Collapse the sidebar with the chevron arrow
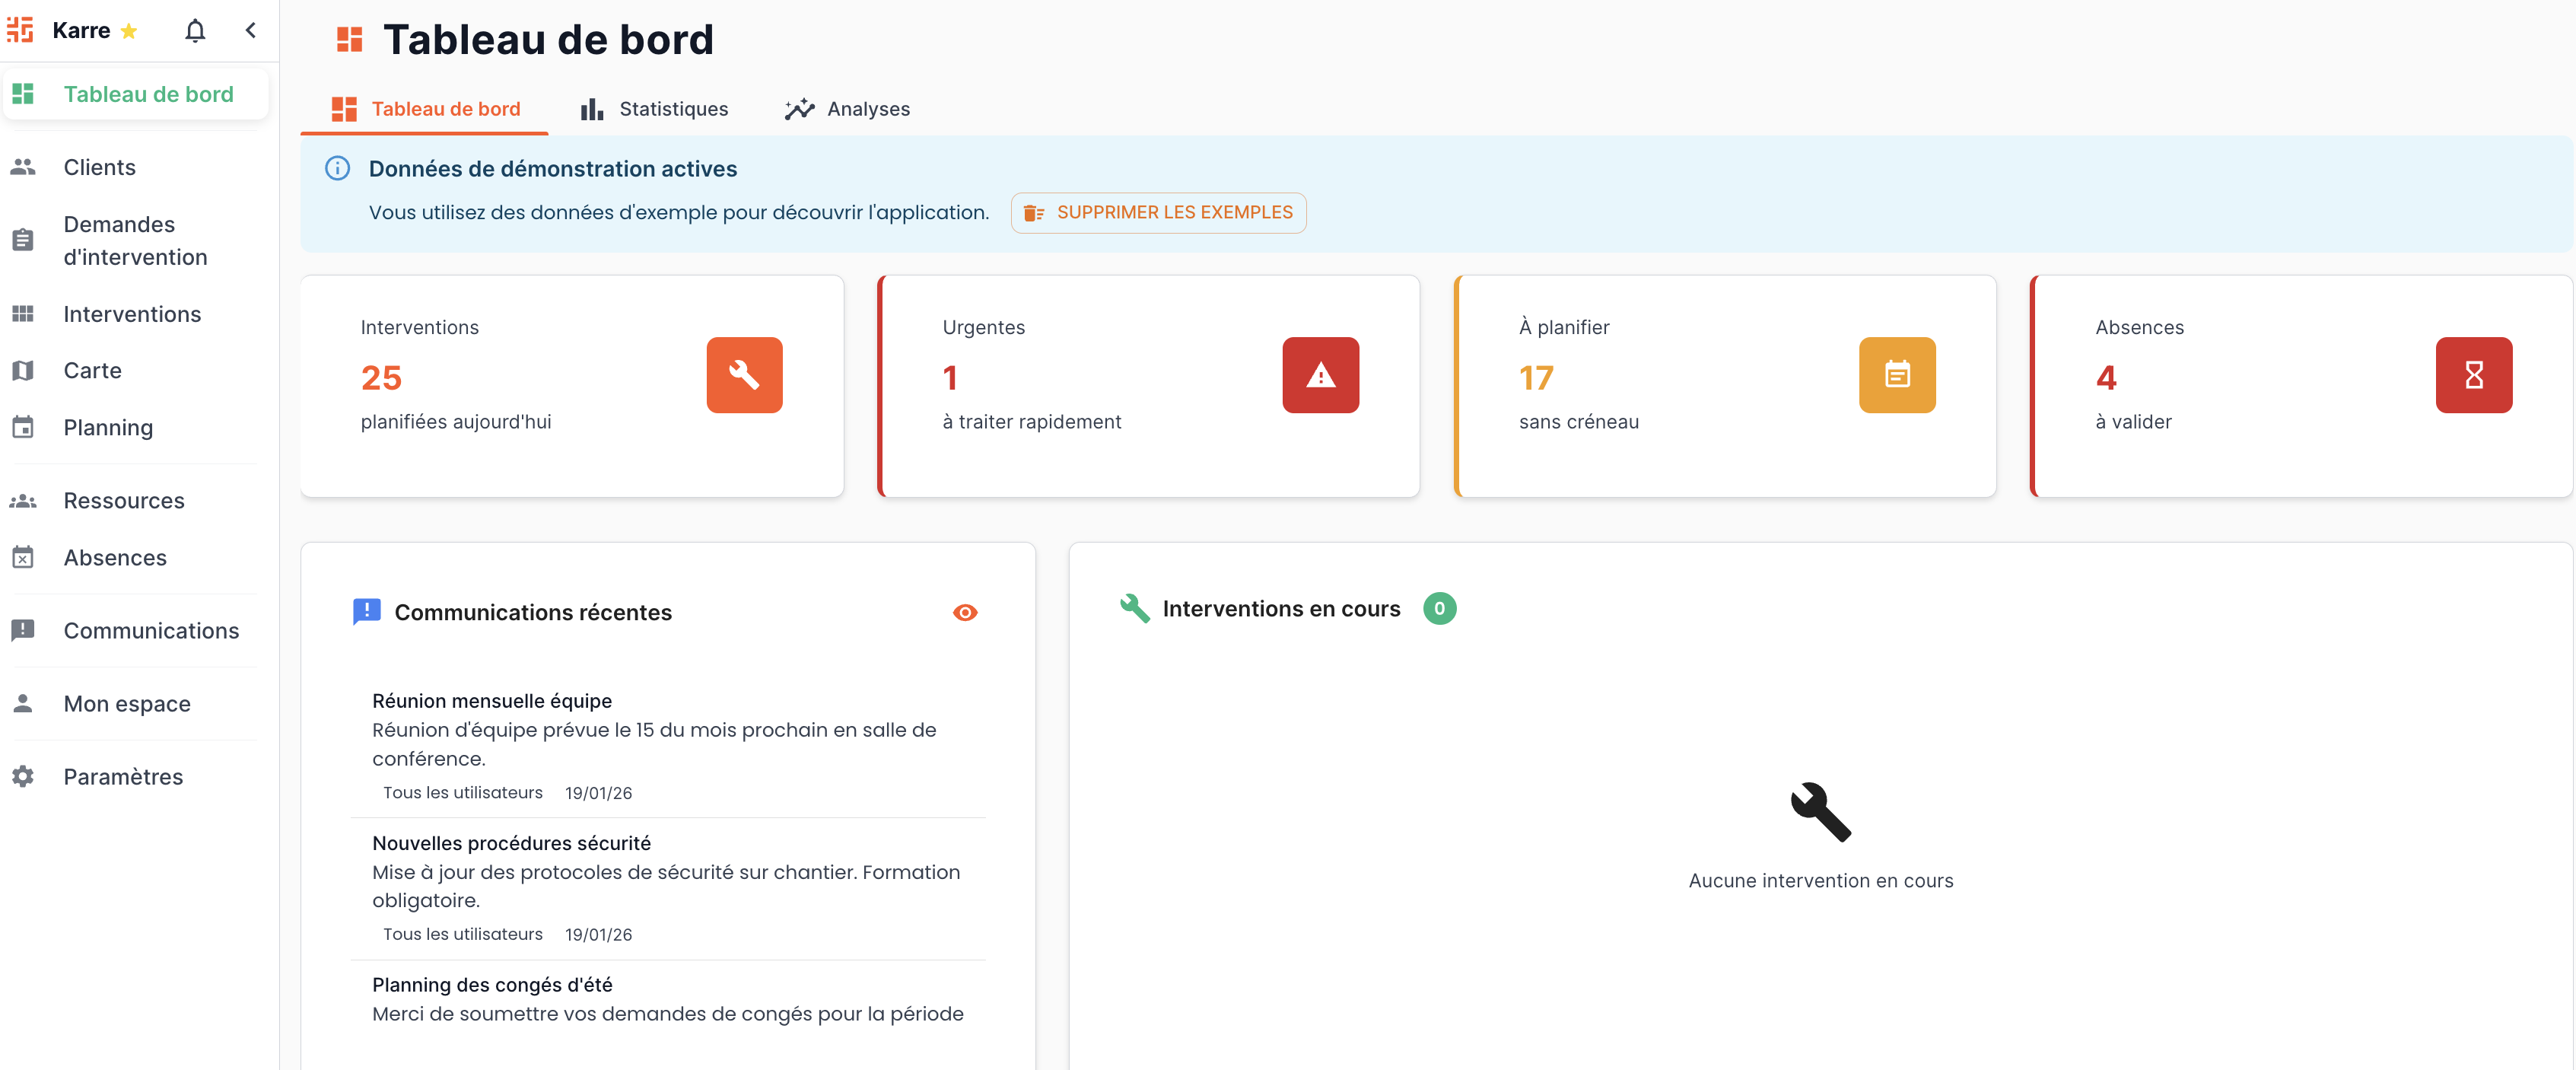The image size is (2576, 1070). [x=251, y=31]
